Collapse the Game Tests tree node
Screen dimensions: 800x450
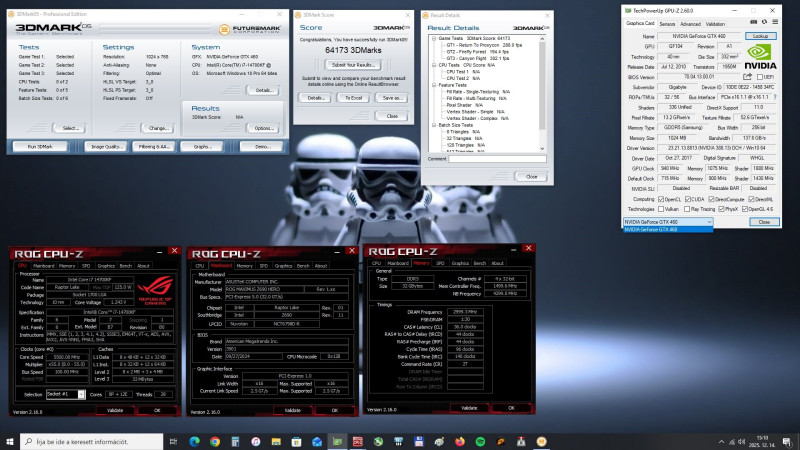434,38
